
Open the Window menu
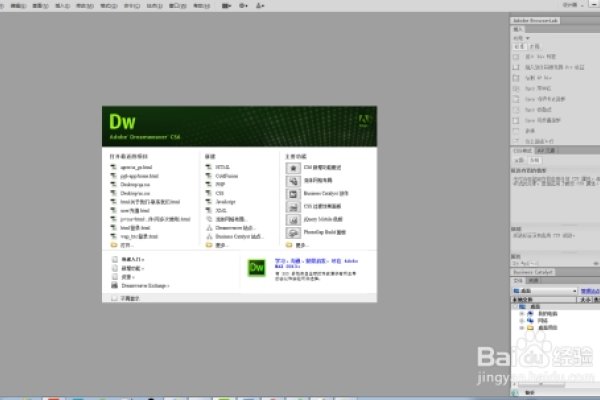tap(178, 6)
